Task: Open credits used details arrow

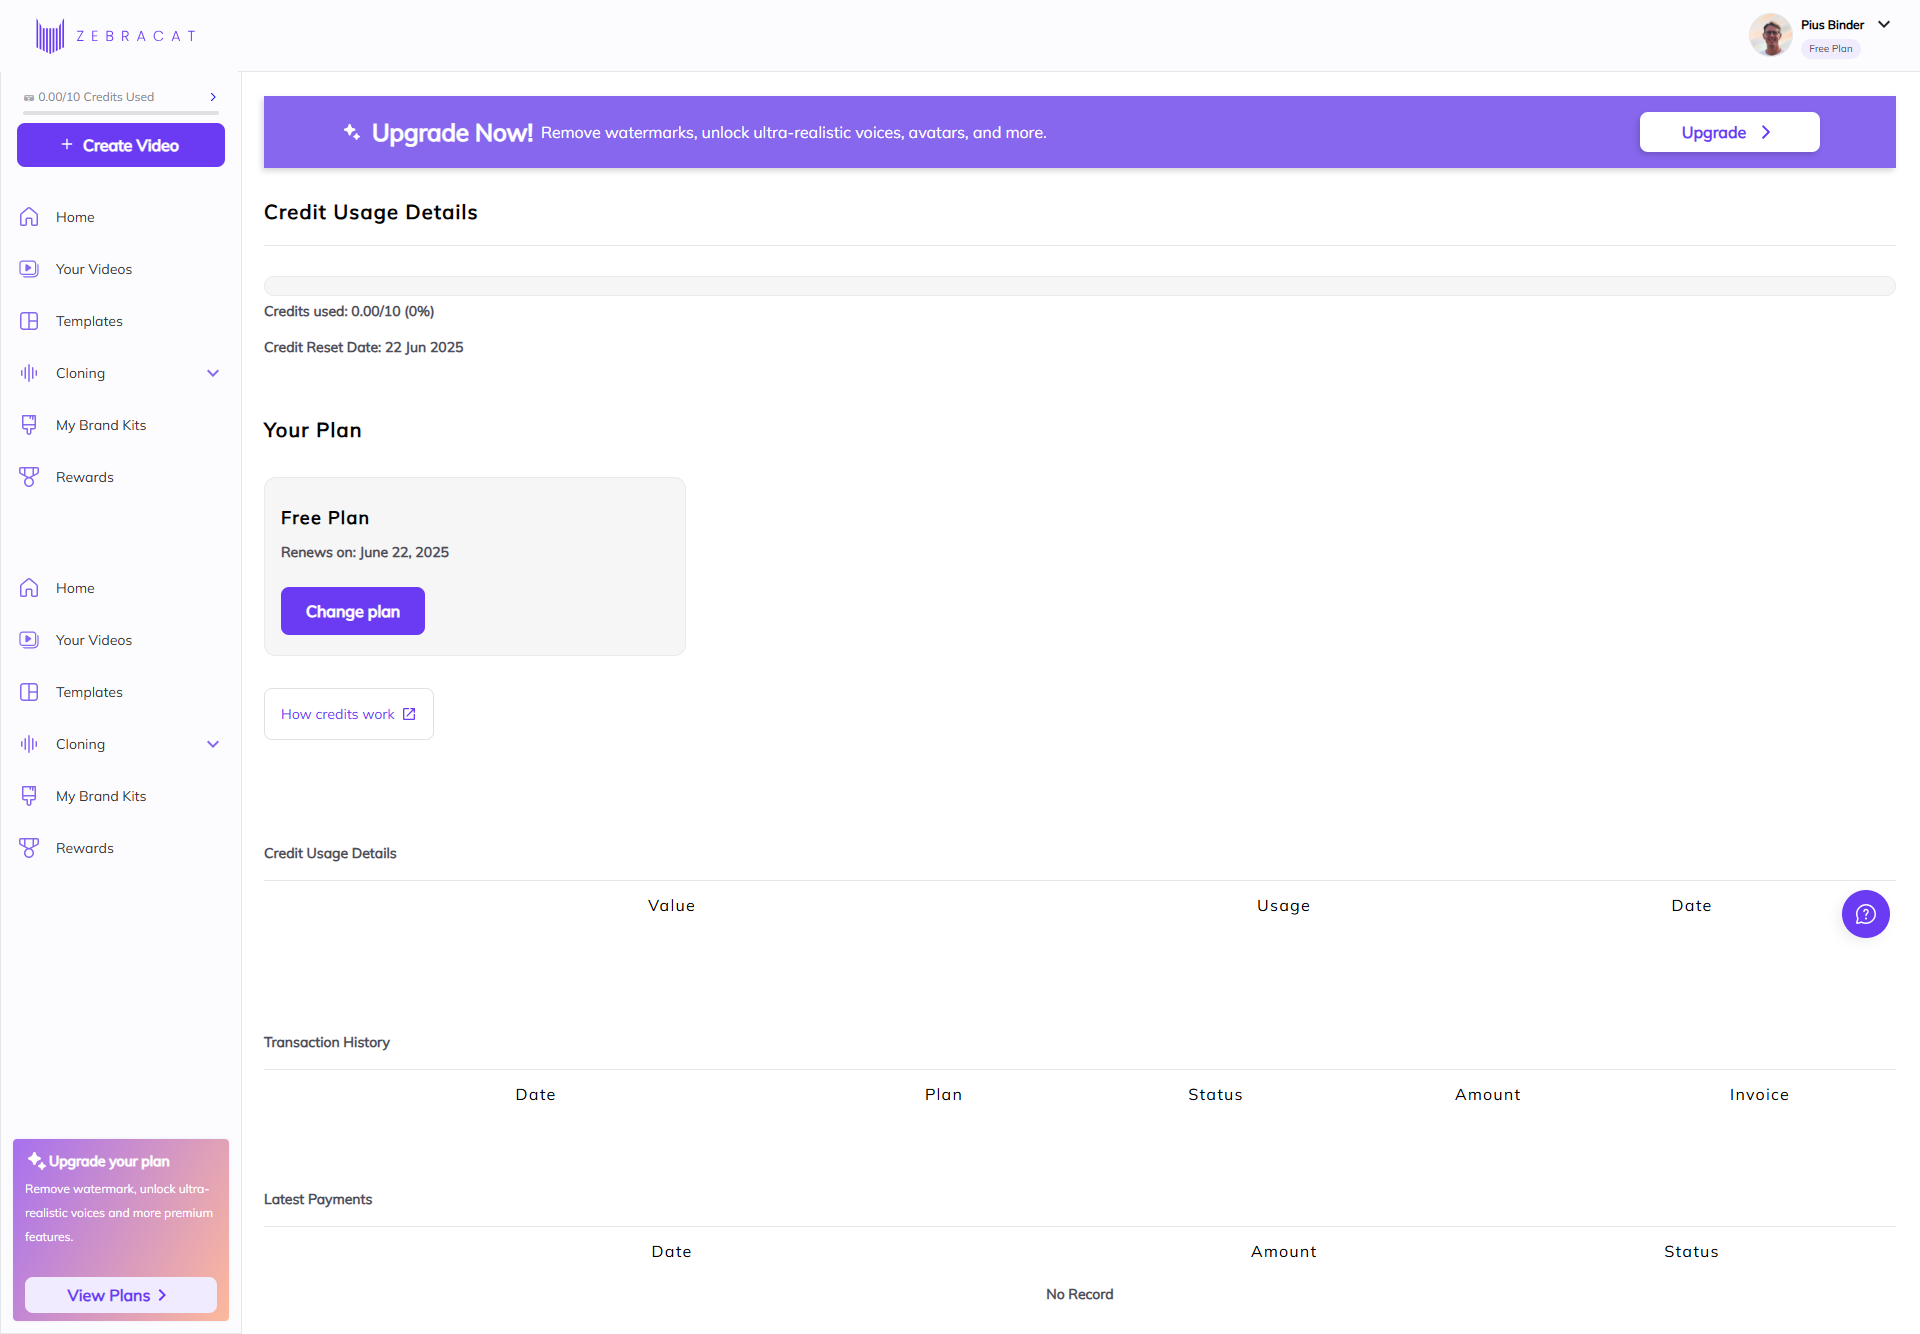Action: pyautogui.click(x=213, y=97)
